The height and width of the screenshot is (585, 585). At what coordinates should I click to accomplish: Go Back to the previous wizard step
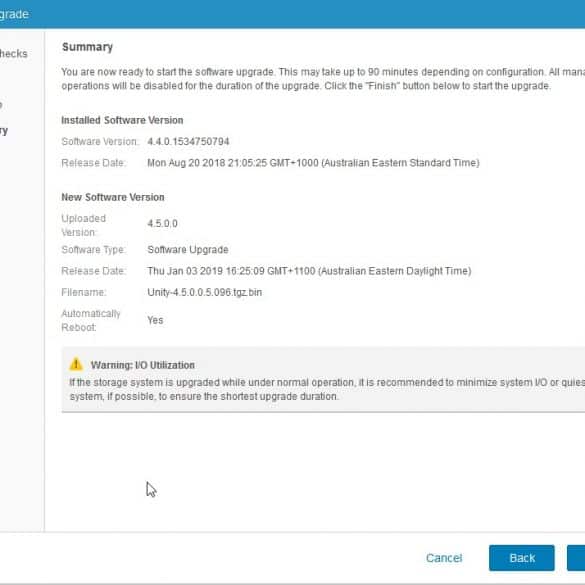(522, 558)
